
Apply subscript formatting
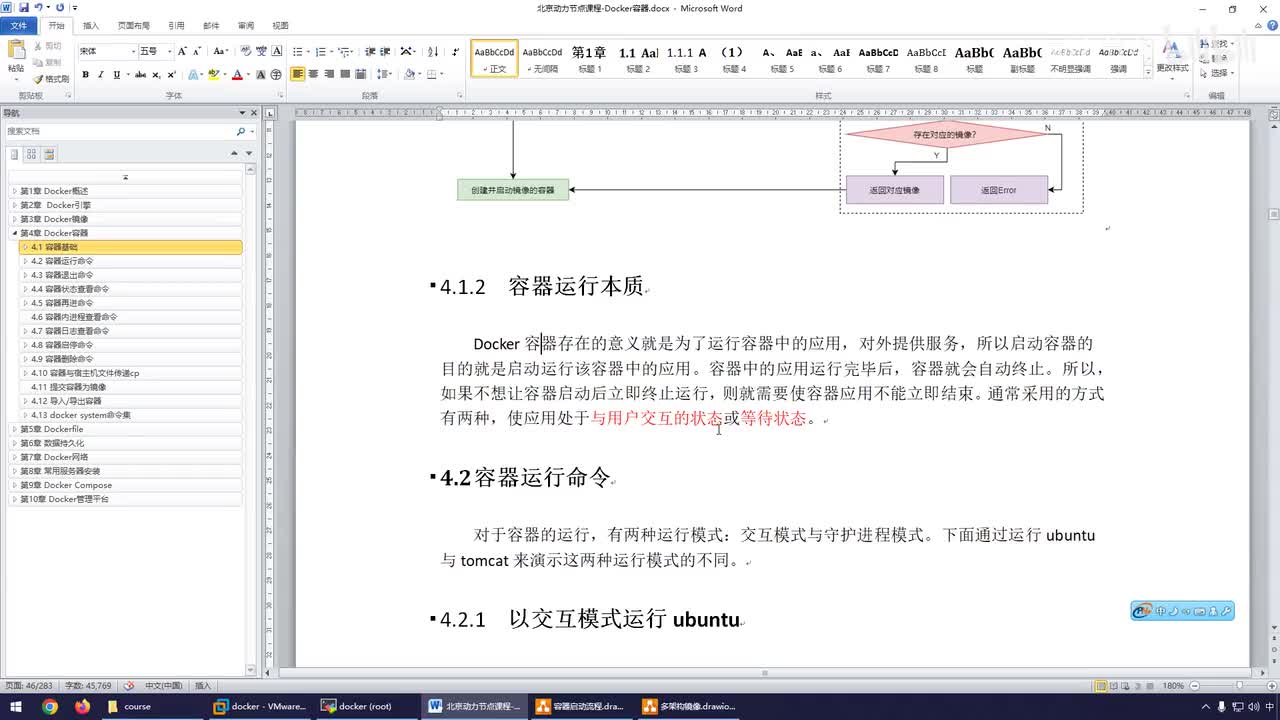tap(156, 74)
